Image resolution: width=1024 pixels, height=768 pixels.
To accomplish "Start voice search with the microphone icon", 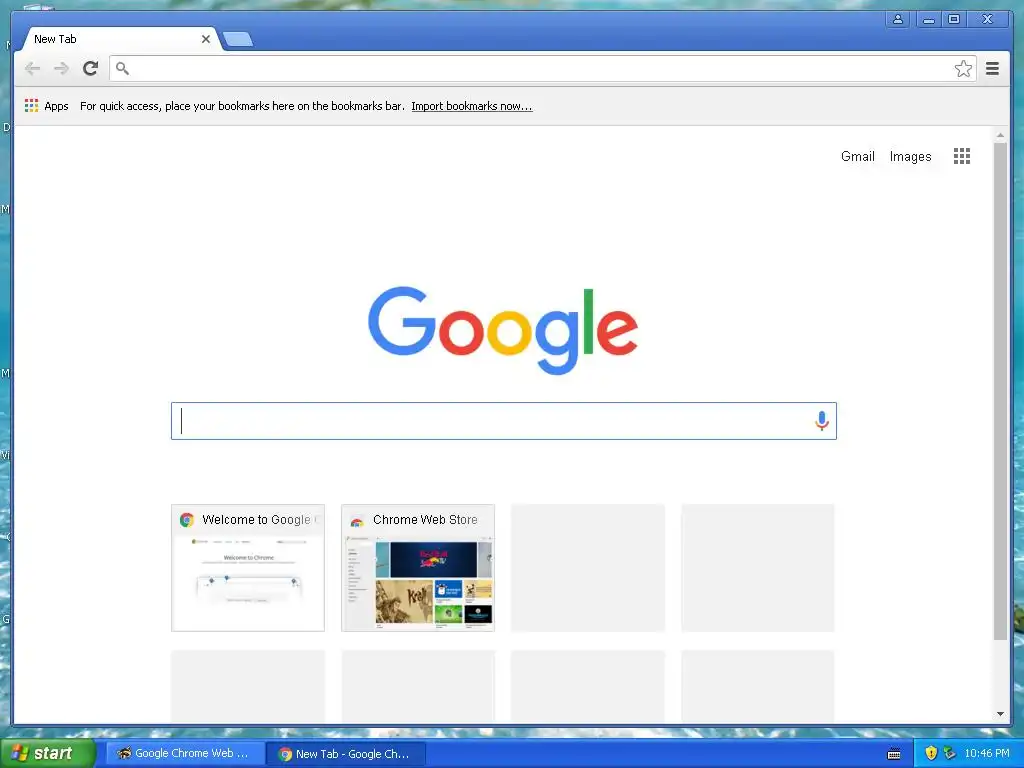I will point(822,421).
